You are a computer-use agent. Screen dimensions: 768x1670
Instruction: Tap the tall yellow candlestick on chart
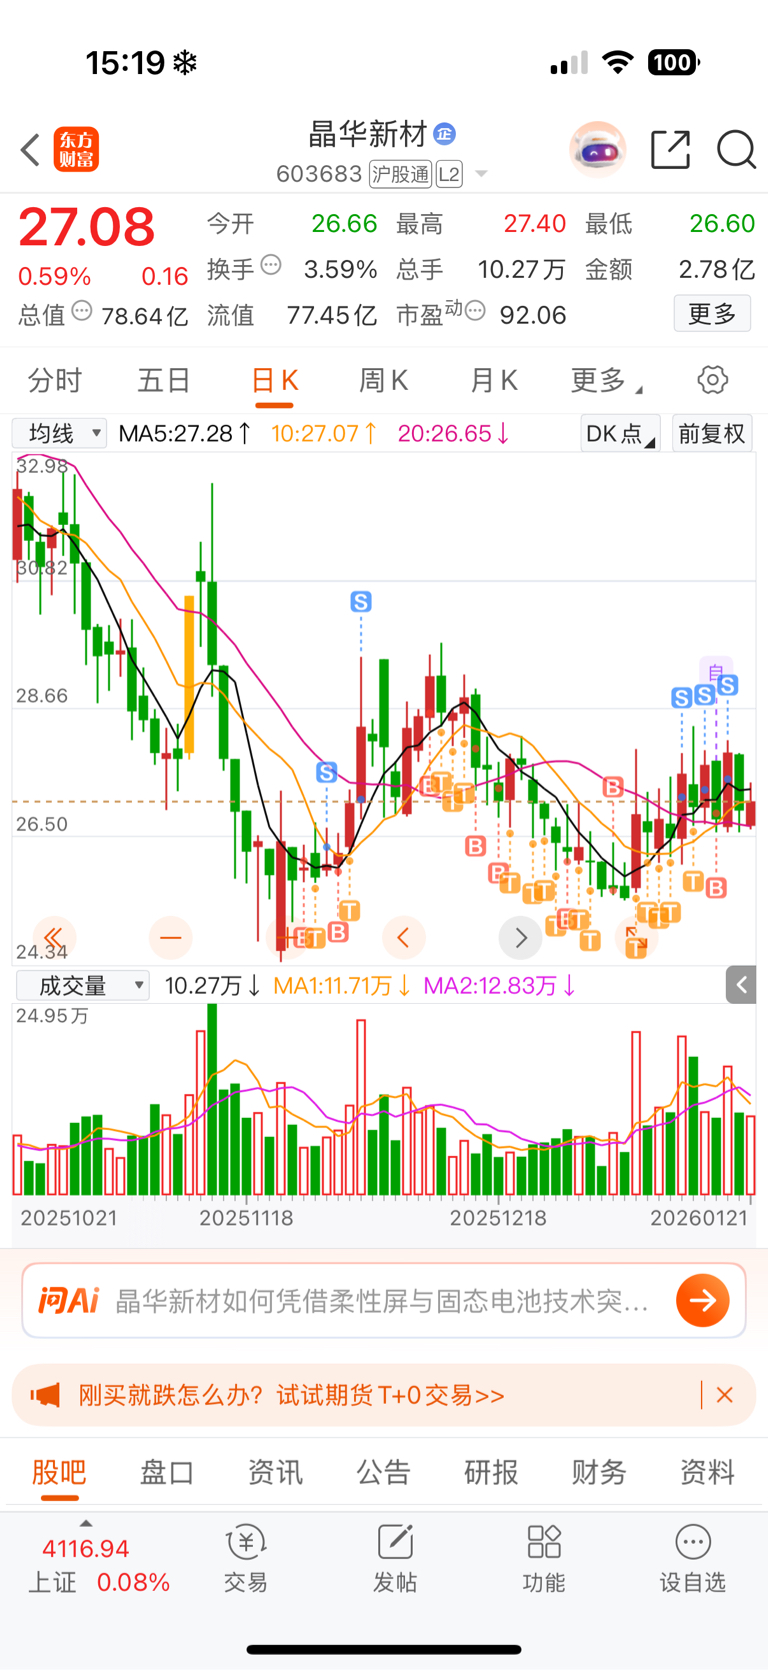pos(189,676)
